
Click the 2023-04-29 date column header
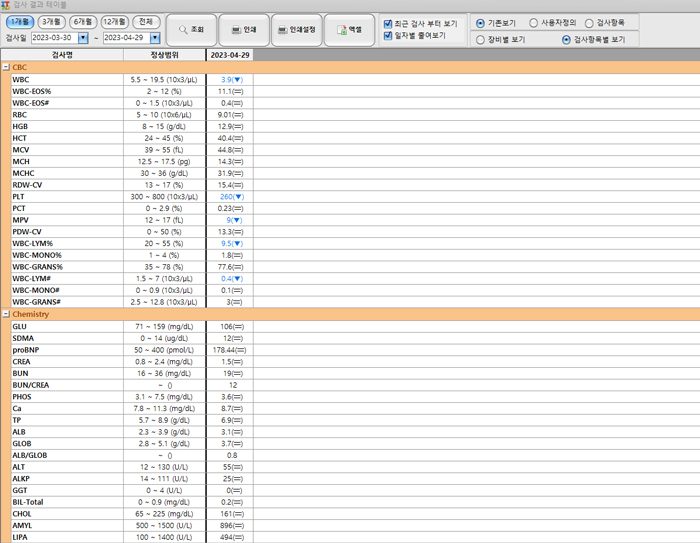230,55
